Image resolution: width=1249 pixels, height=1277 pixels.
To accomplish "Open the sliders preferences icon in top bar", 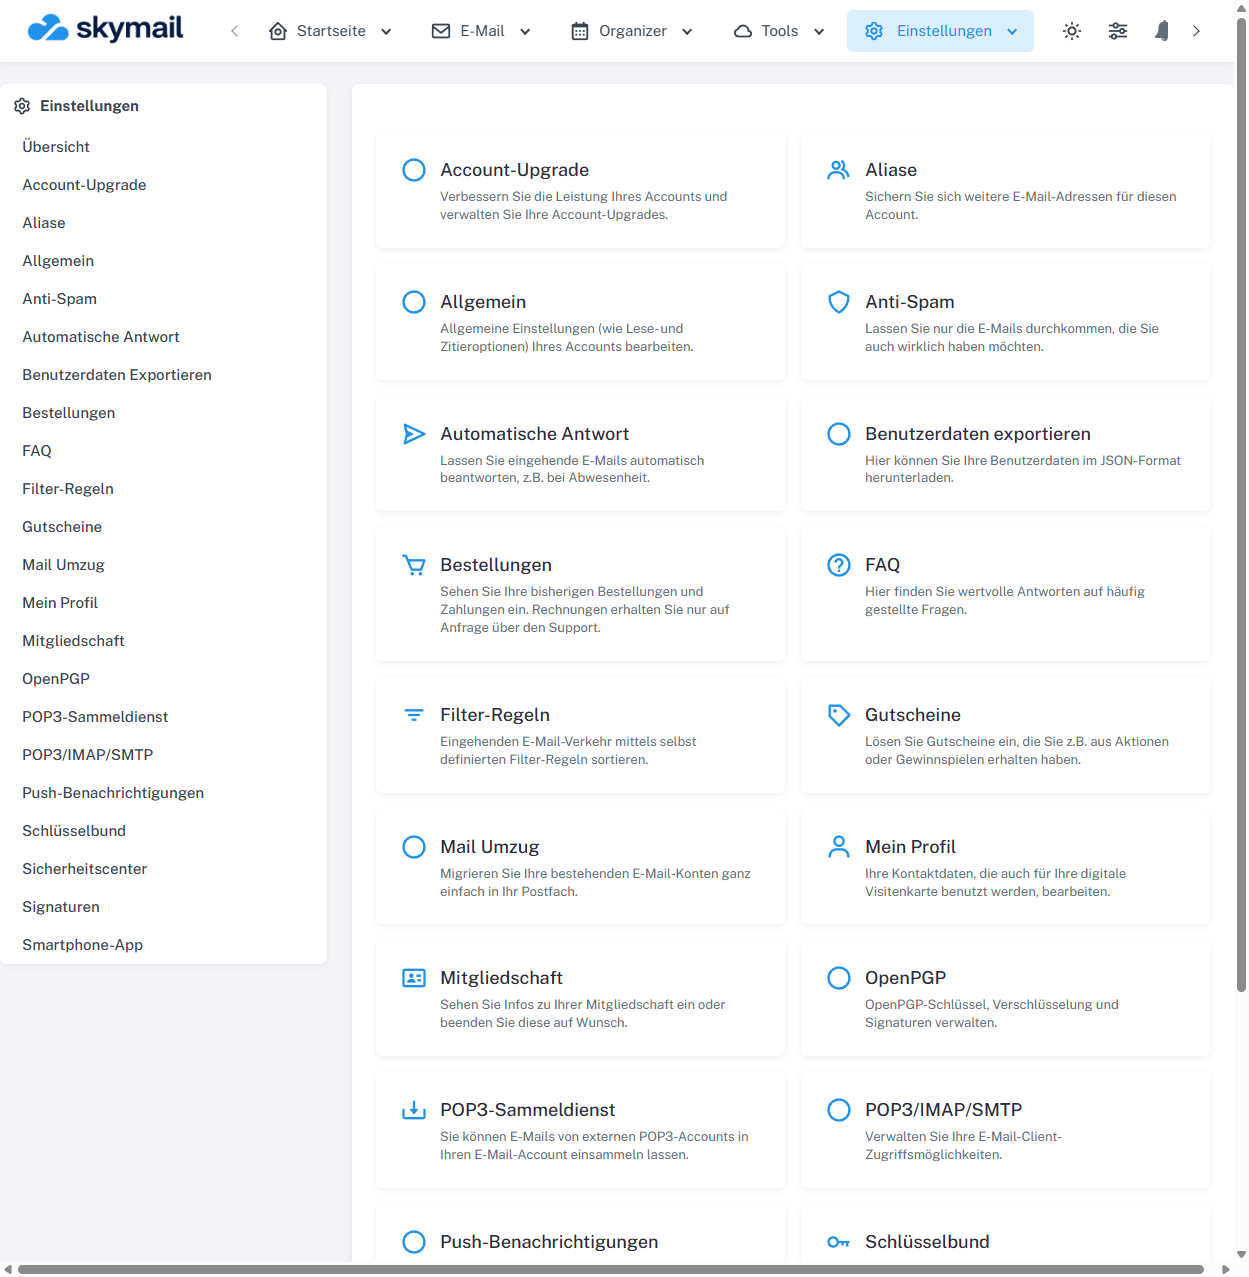I will tap(1118, 31).
